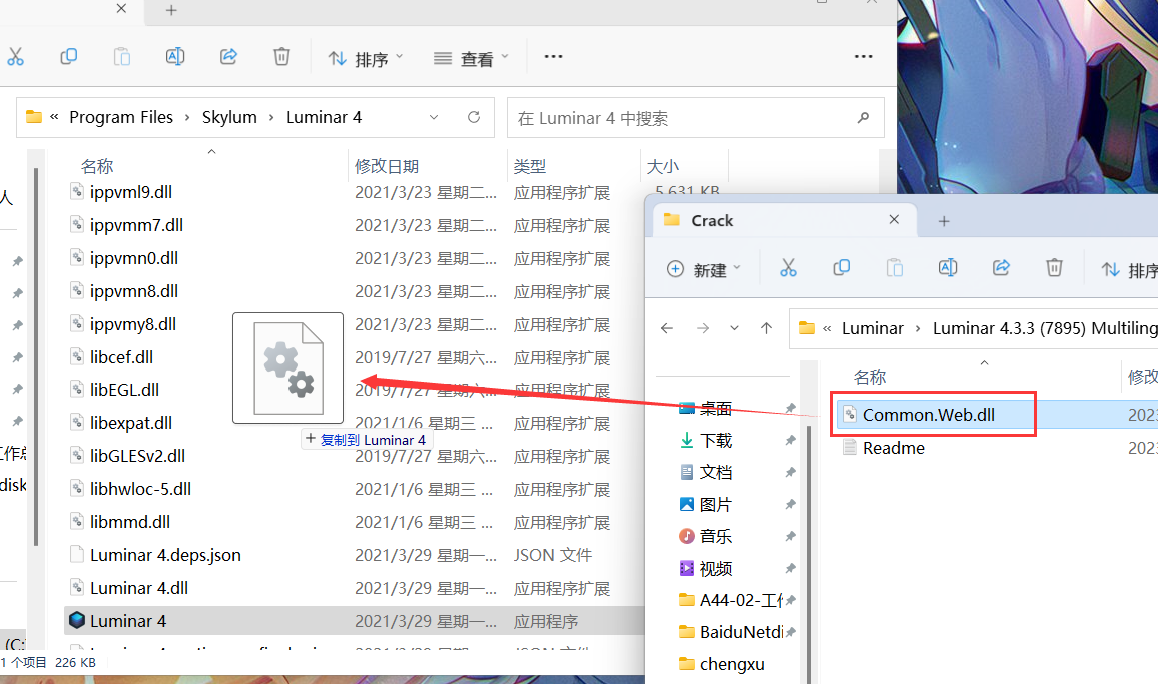Click the Cut icon in the Crack window toolbar
The width and height of the screenshot is (1158, 684).
(x=788, y=268)
